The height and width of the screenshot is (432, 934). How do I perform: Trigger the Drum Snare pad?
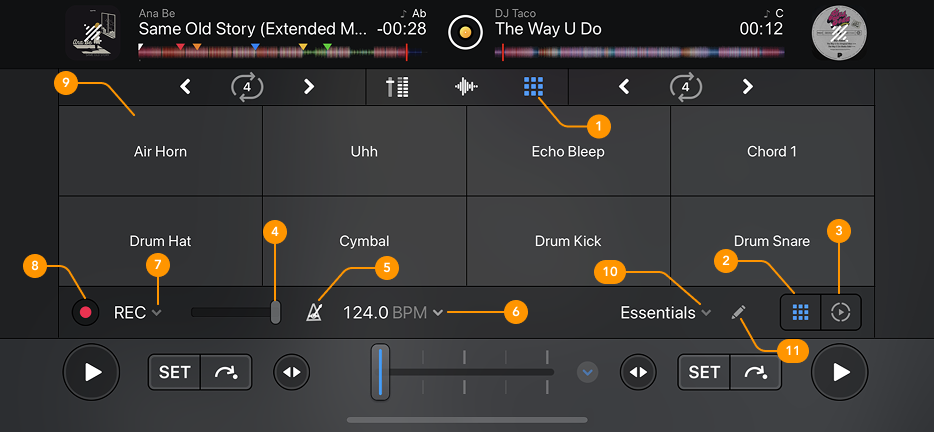pos(772,241)
